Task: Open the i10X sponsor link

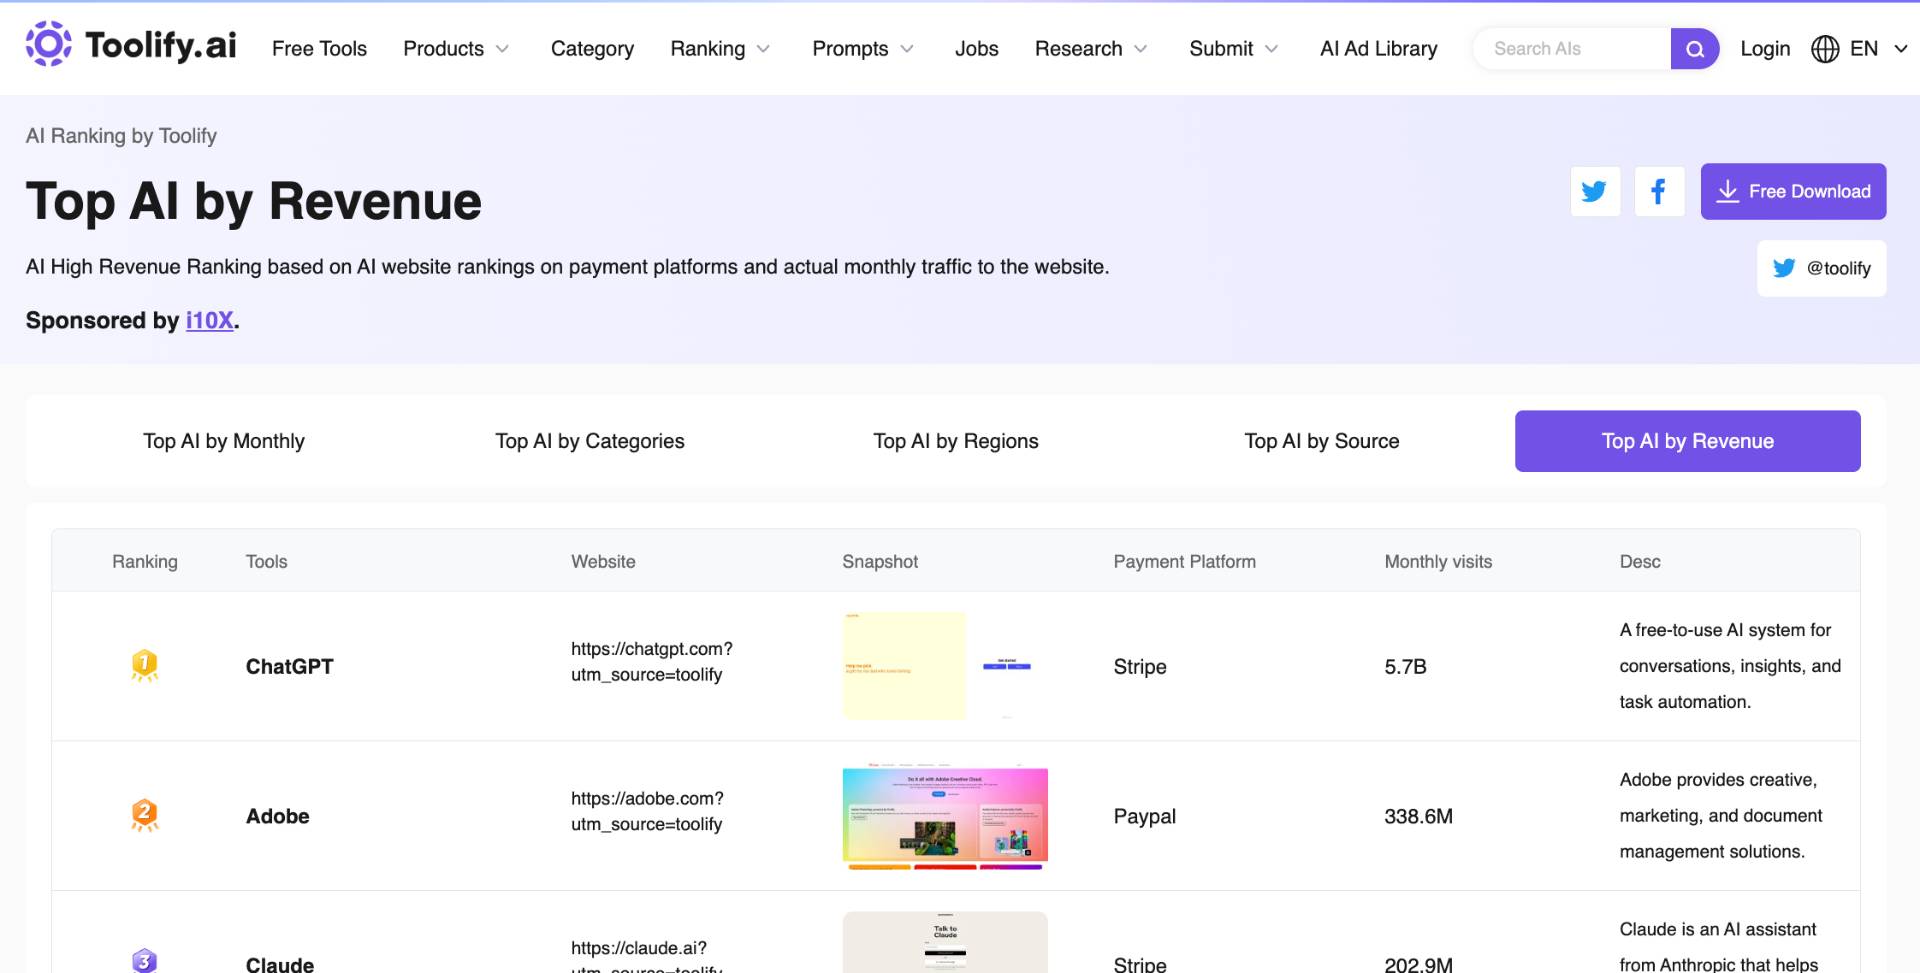Action: [209, 320]
